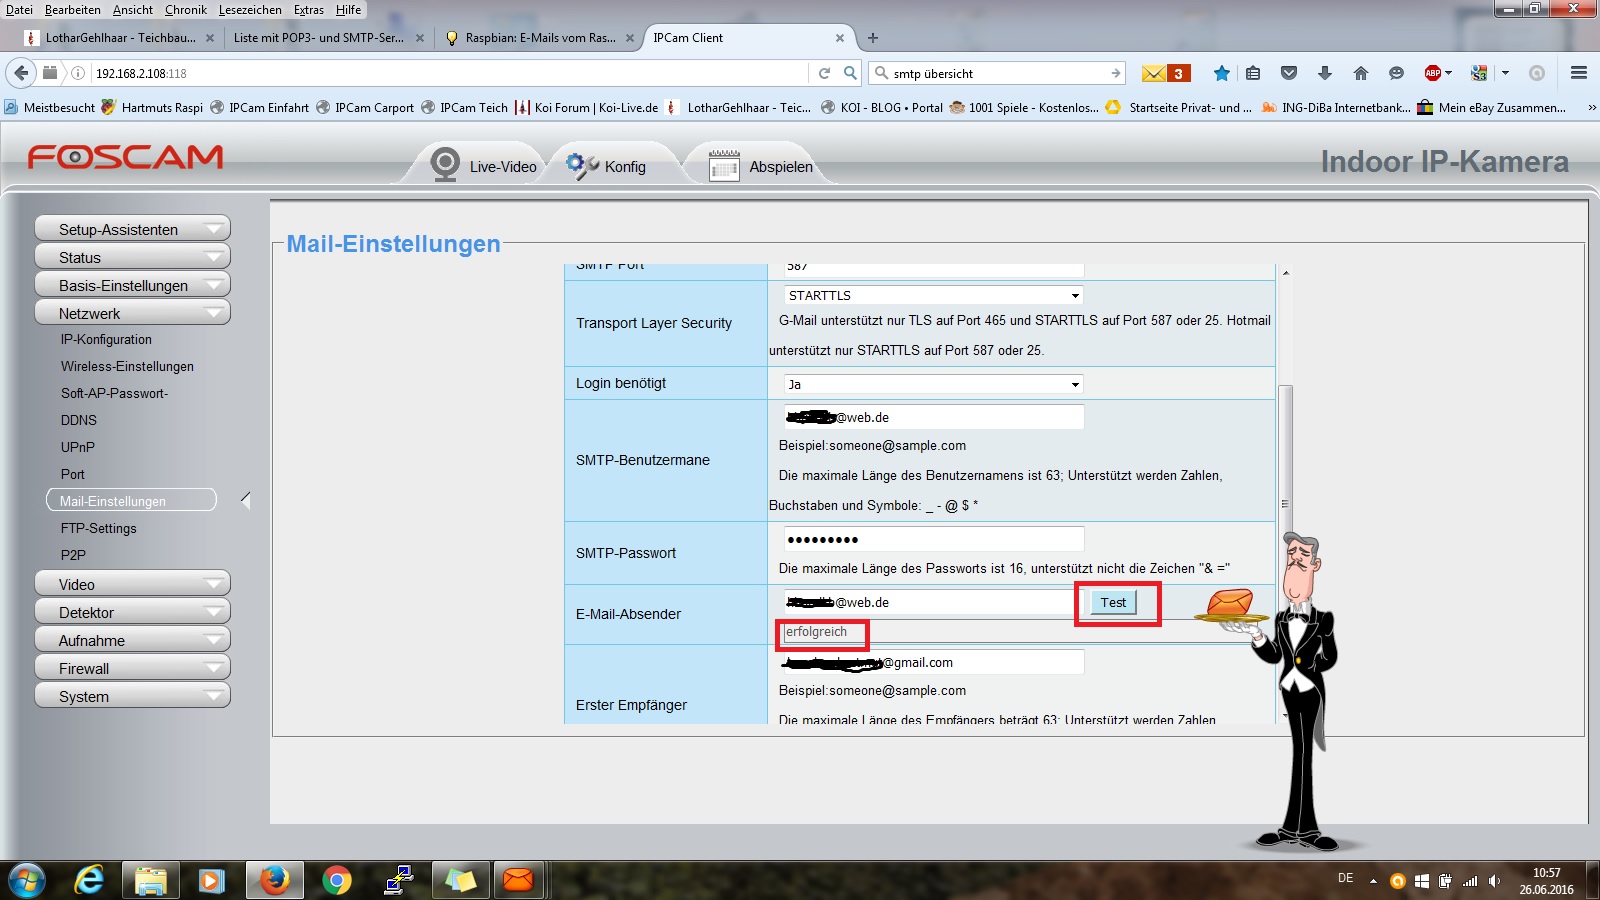
Task: Open the FTP-Settings page
Action: (98, 529)
